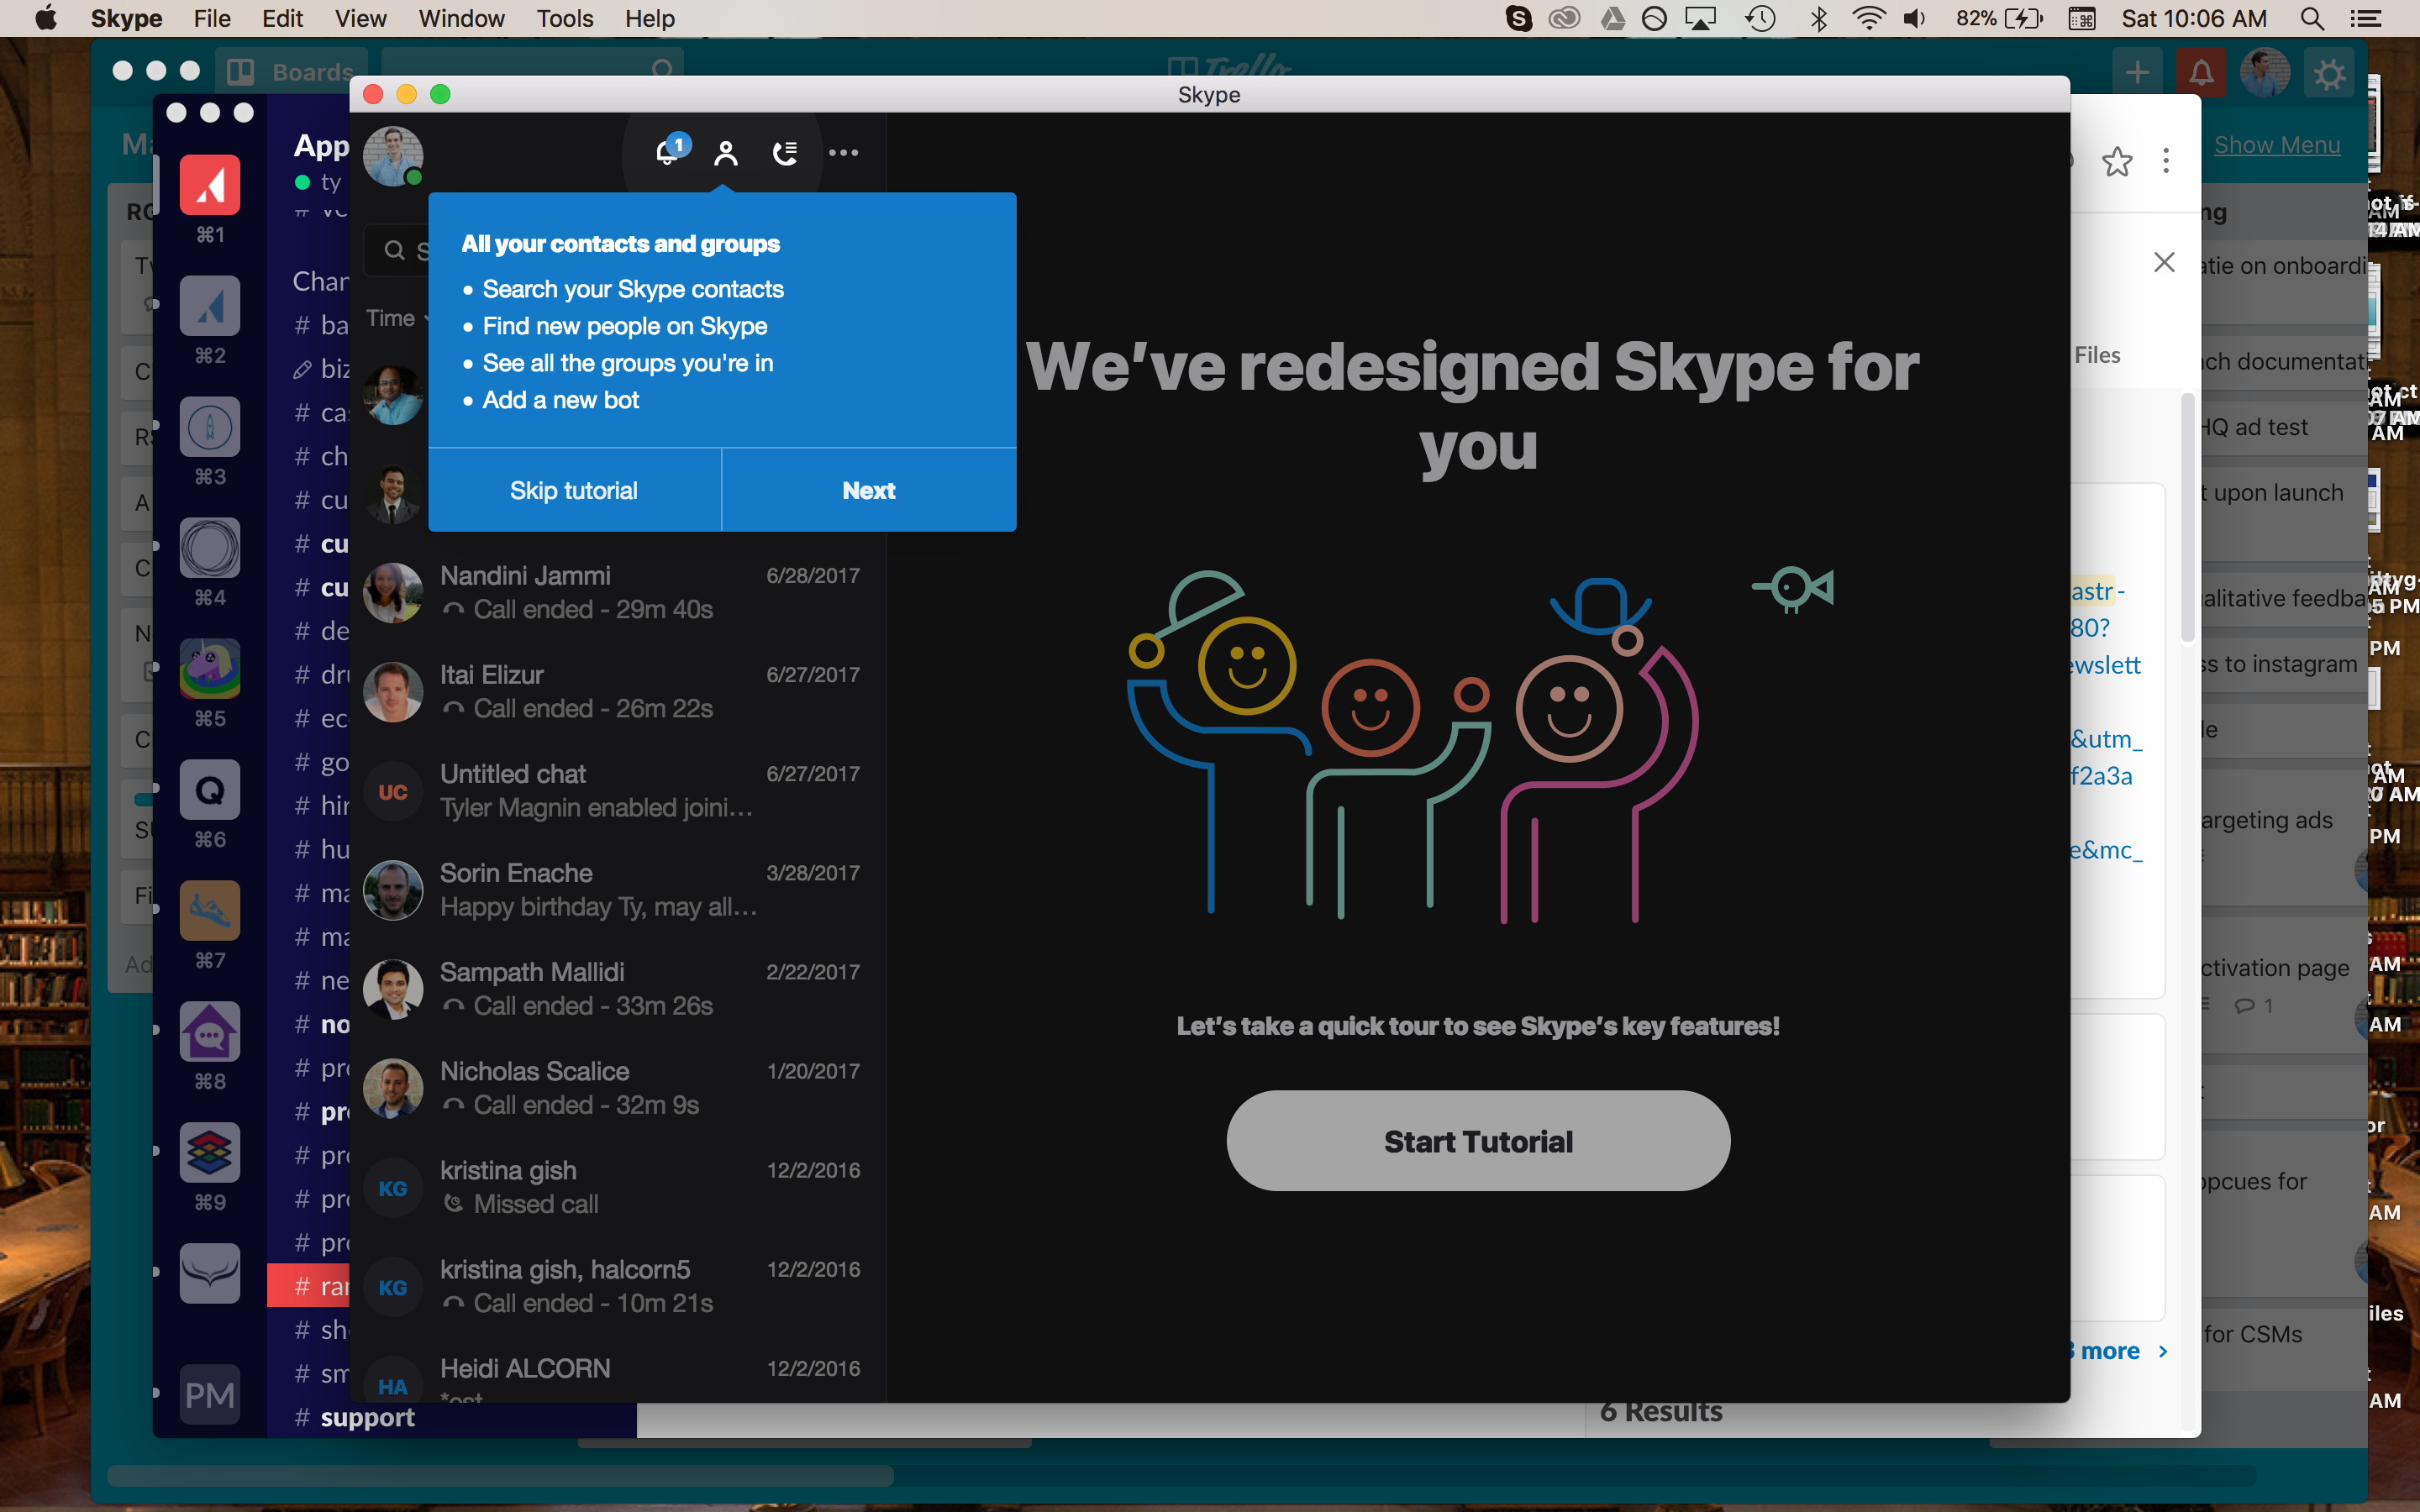2420x1512 pixels.
Task: Open the Apple menu
Action: click(x=45, y=18)
